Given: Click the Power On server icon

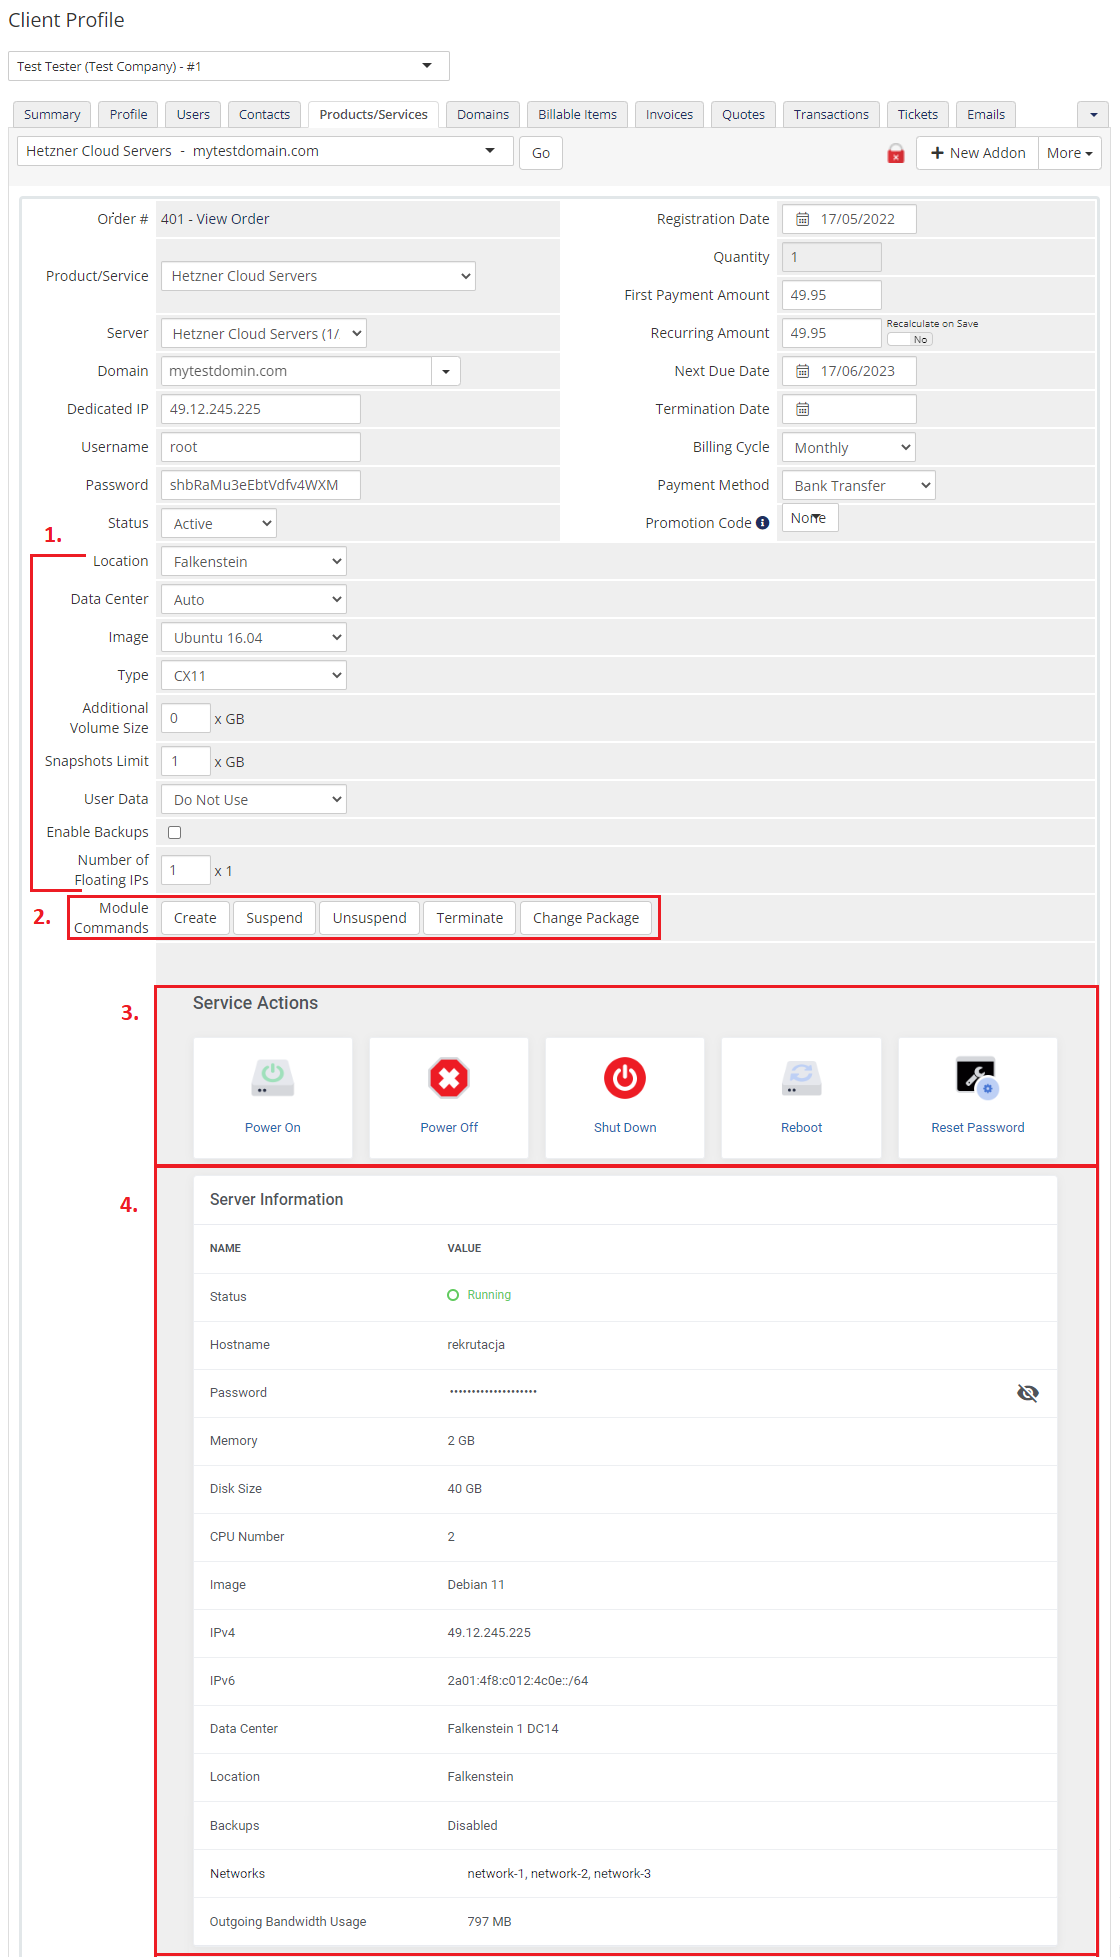Looking at the screenshot, I should [x=272, y=1079].
